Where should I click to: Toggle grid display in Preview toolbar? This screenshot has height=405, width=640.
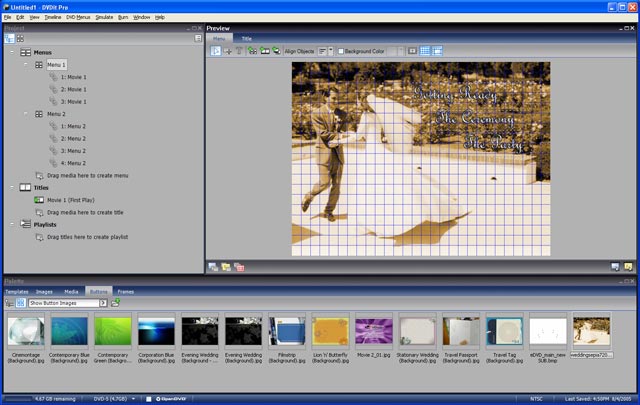425,50
